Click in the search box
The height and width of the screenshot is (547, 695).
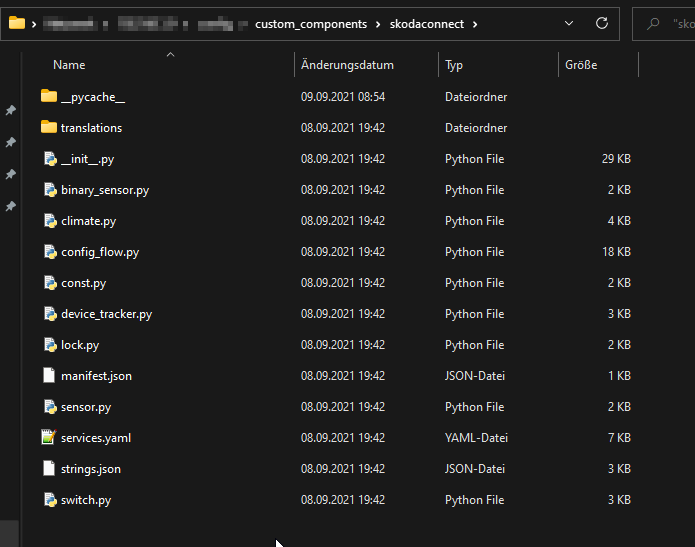[x=682, y=23]
